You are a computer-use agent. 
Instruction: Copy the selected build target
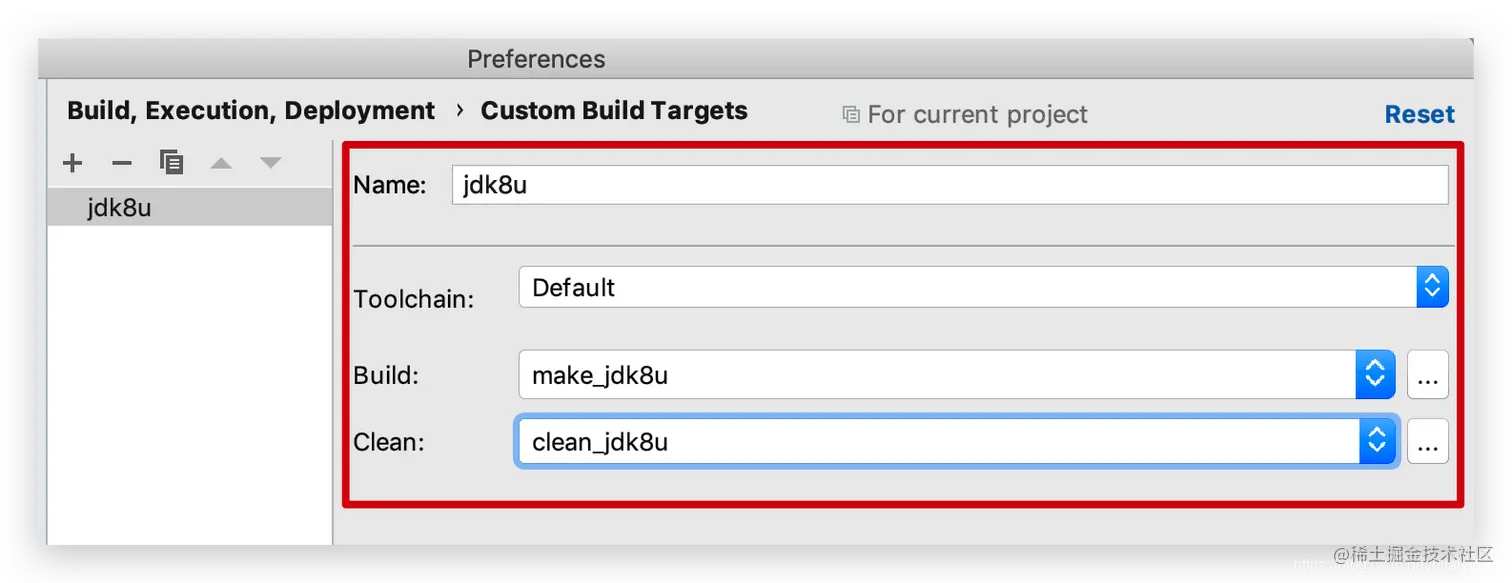pyautogui.click(x=172, y=163)
